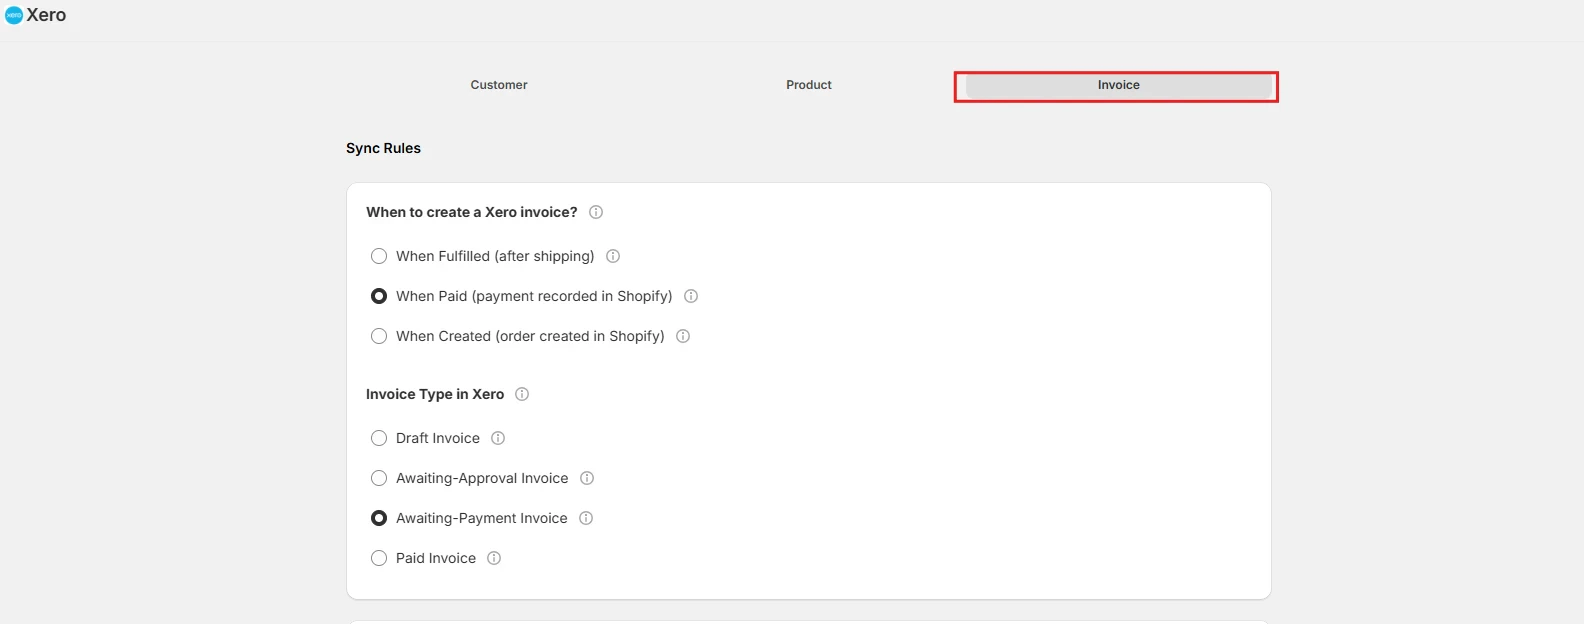Image resolution: width=1584 pixels, height=624 pixels.
Task: Select When Fulfilled (after shipping) radio button
Action: click(379, 256)
